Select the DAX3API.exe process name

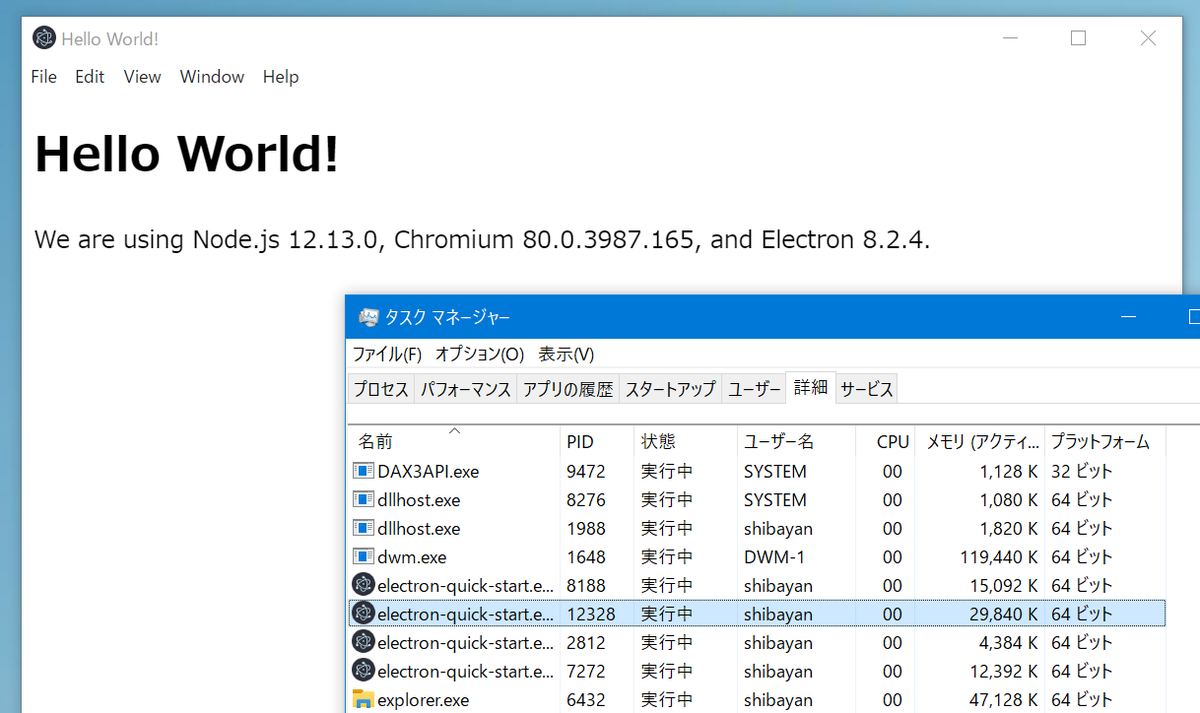(428, 471)
